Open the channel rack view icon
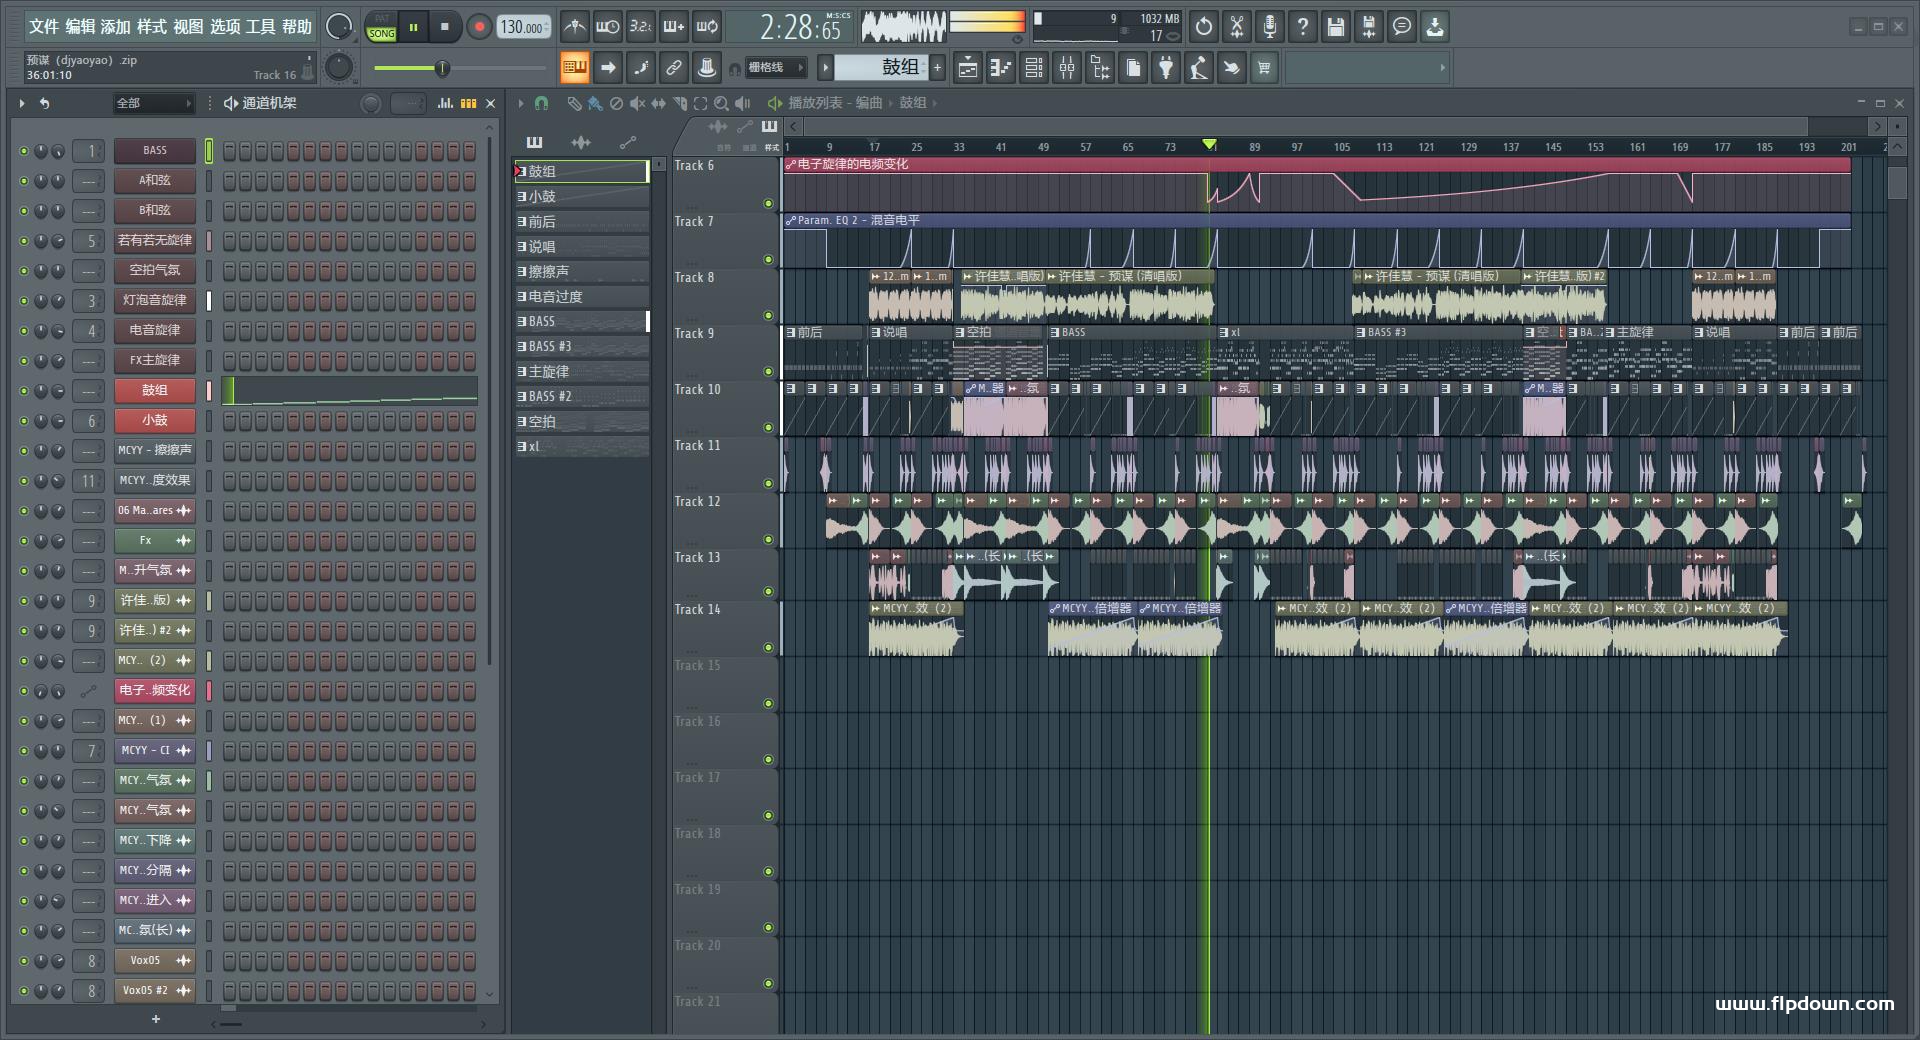The height and width of the screenshot is (1040, 1920). [1034, 68]
